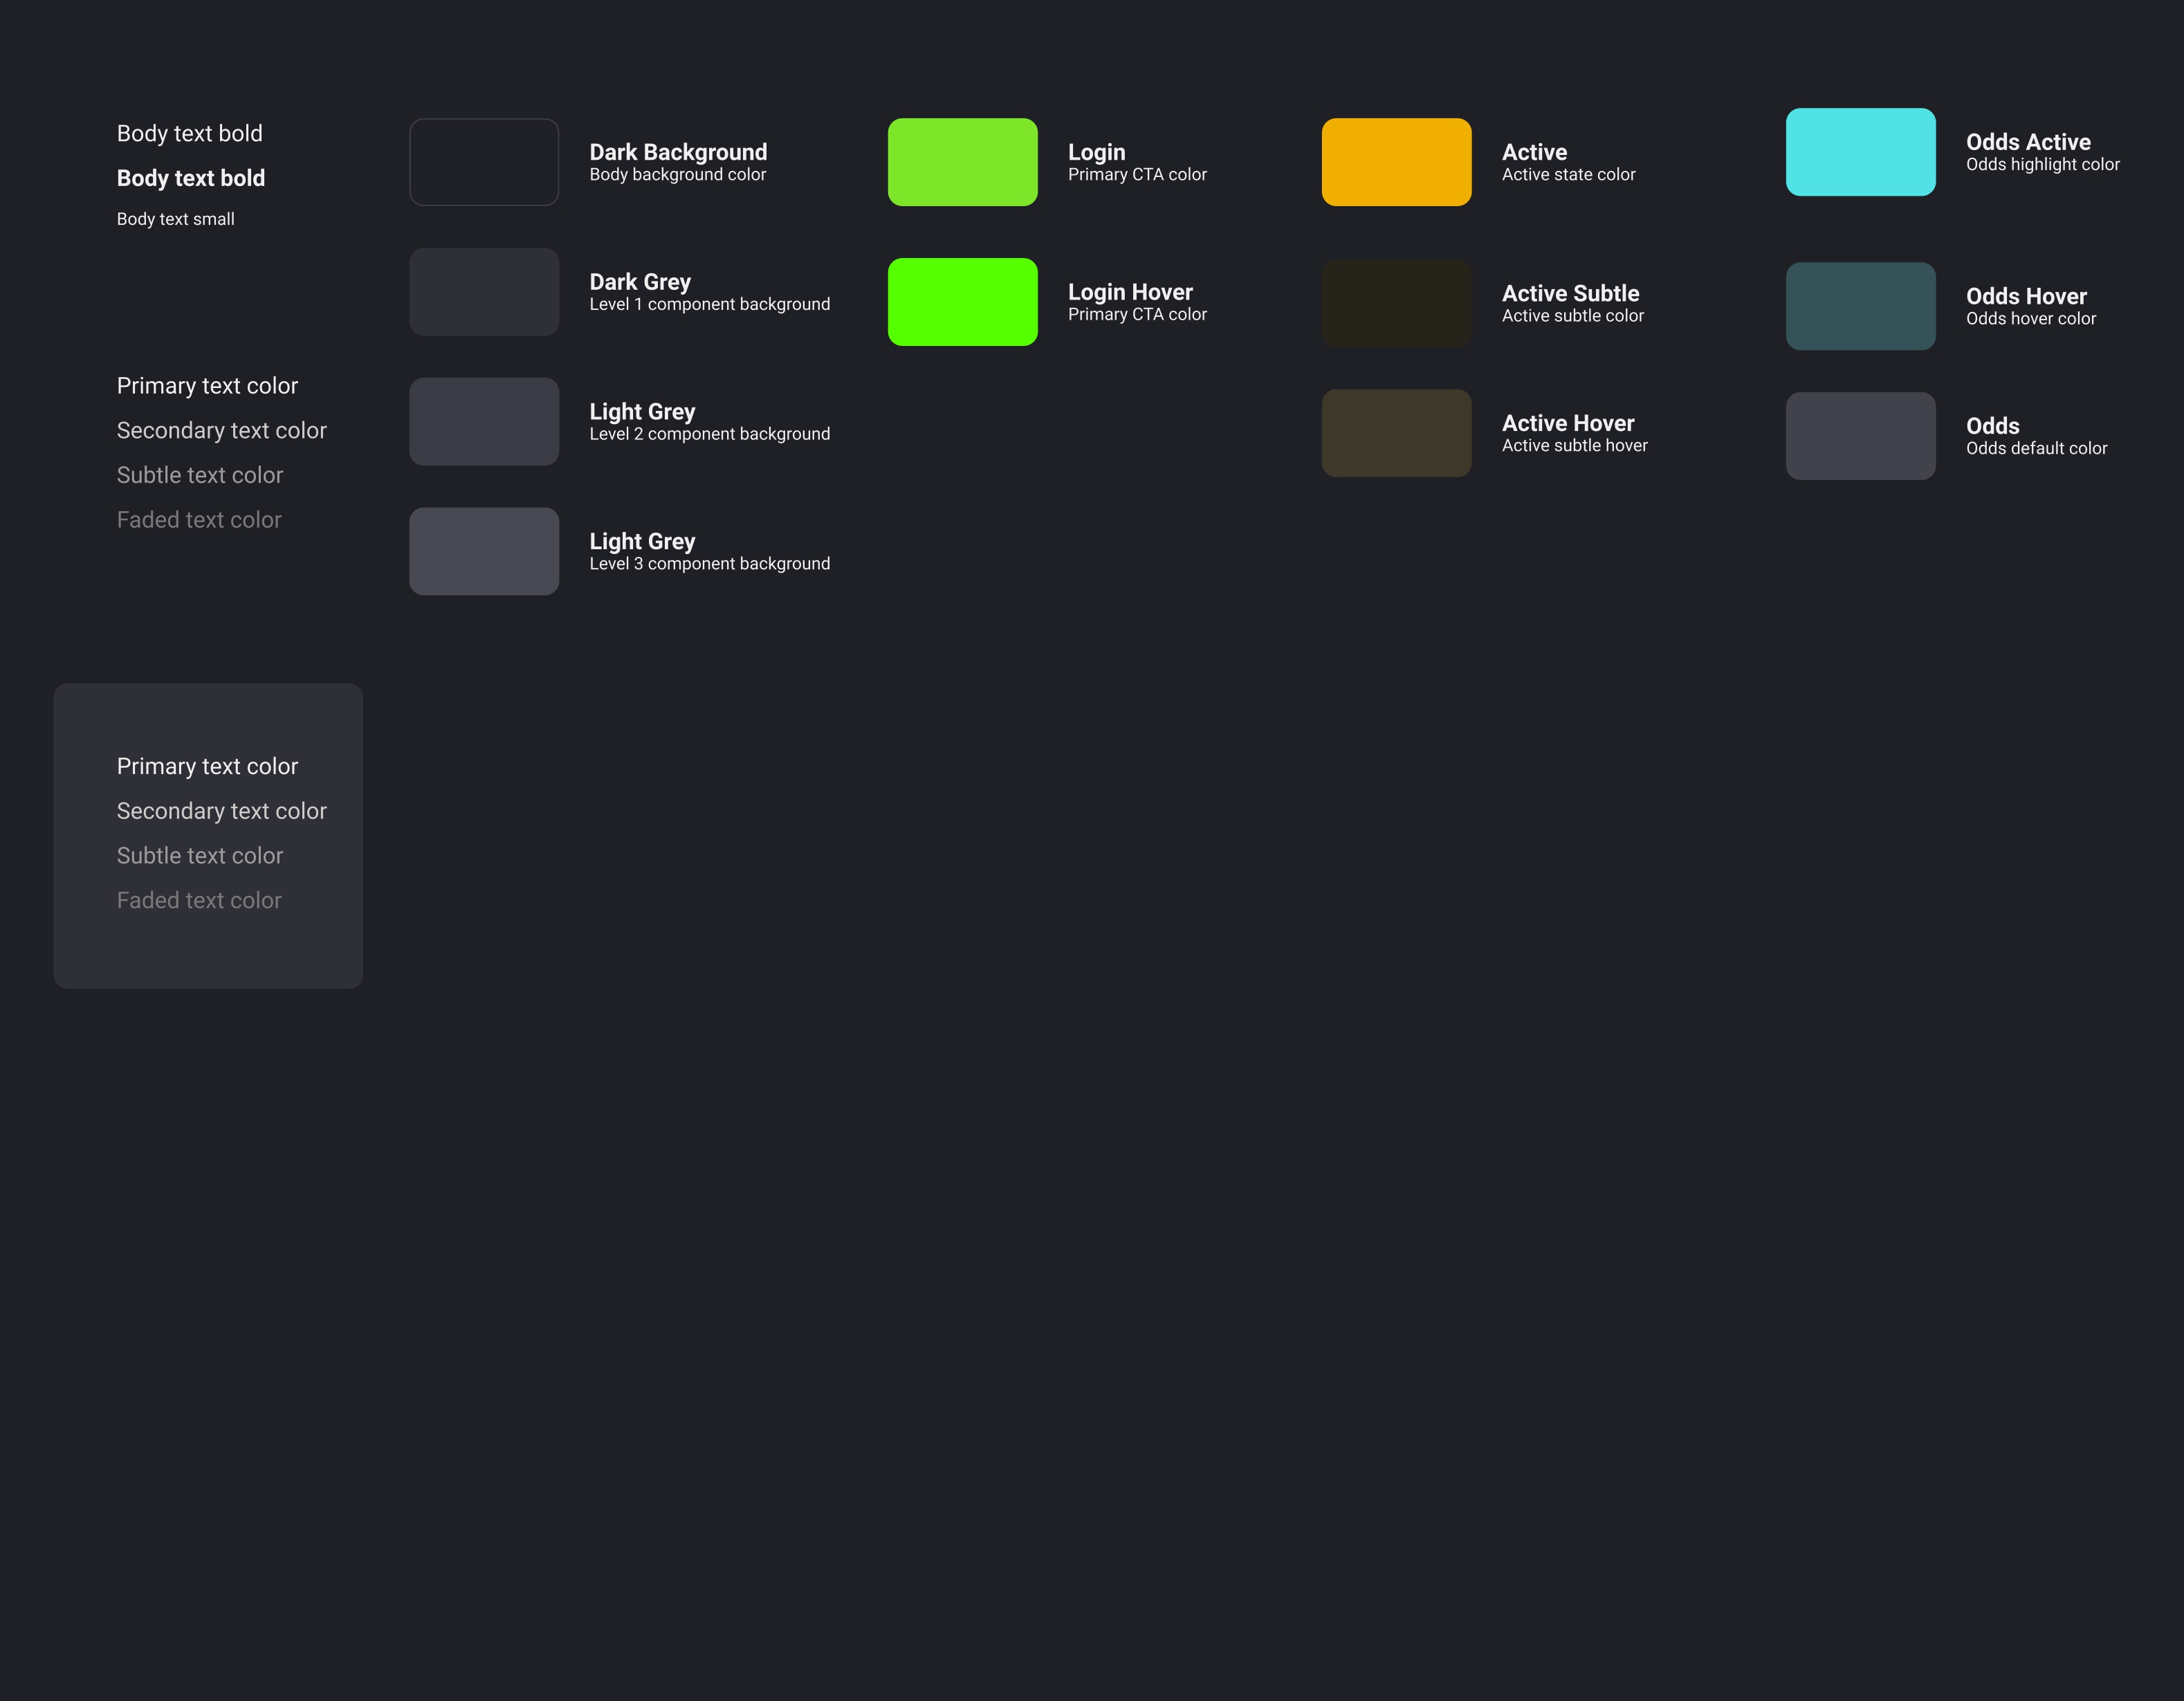This screenshot has height=1701, width=2184.
Task: Click the Active Hover brown swatch
Action: pos(1396,433)
